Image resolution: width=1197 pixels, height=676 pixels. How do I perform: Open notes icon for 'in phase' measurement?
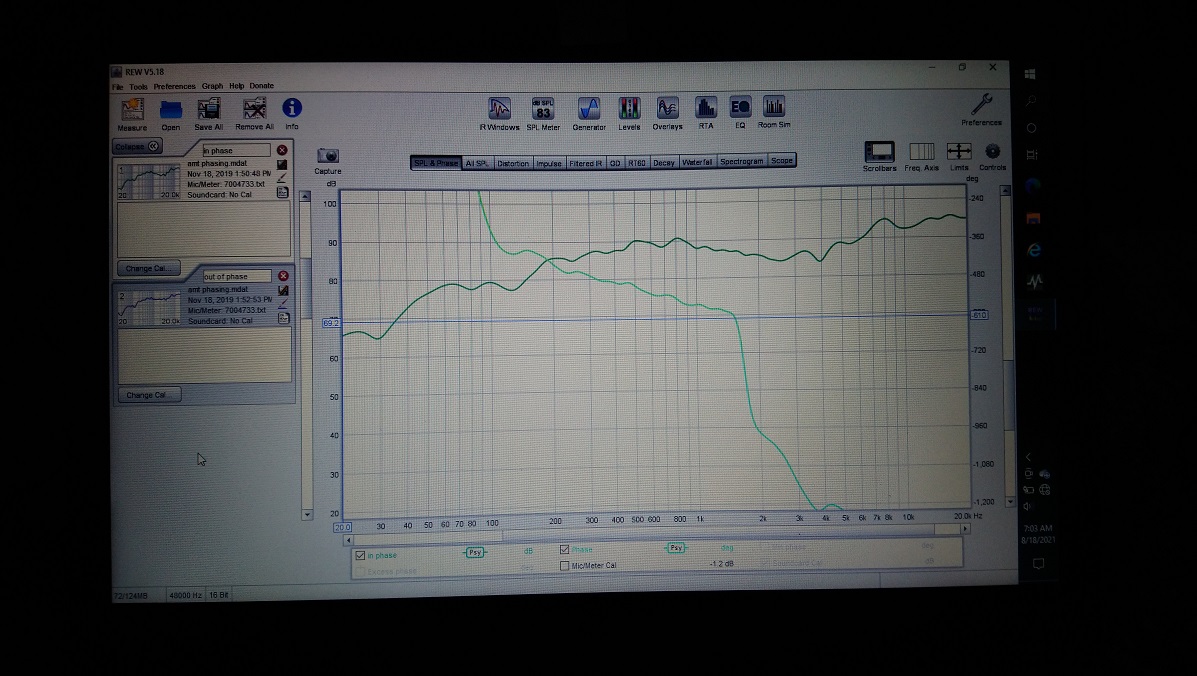pos(282,192)
